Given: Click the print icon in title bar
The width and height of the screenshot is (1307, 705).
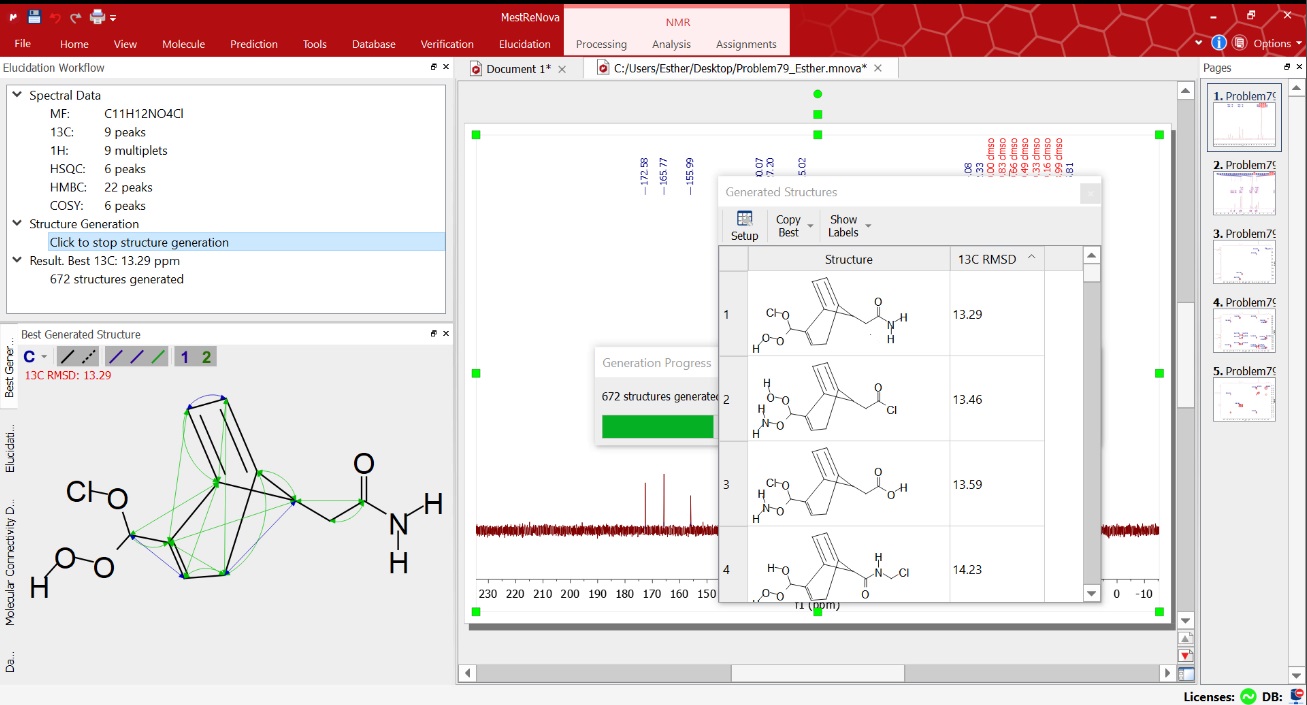Looking at the screenshot, I should 97,16.
